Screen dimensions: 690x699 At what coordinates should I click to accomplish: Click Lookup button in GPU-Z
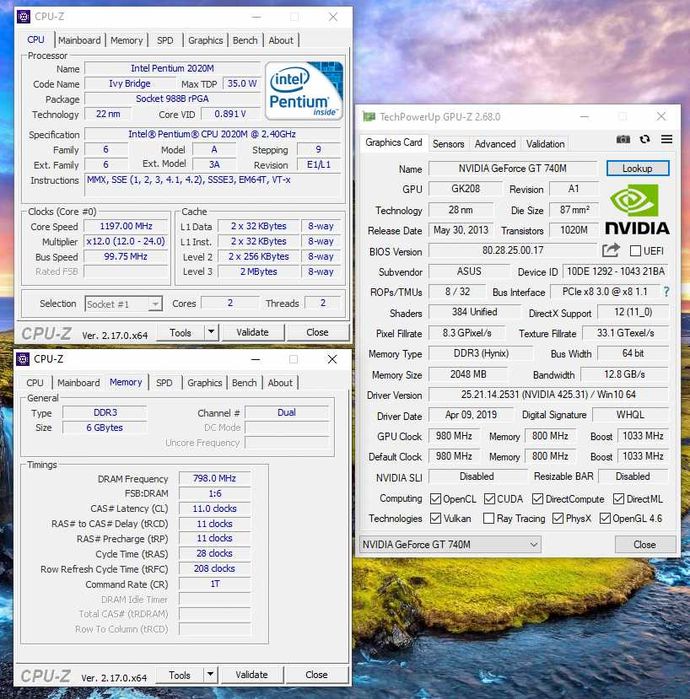pyautogui.click(x=637, y=169)
